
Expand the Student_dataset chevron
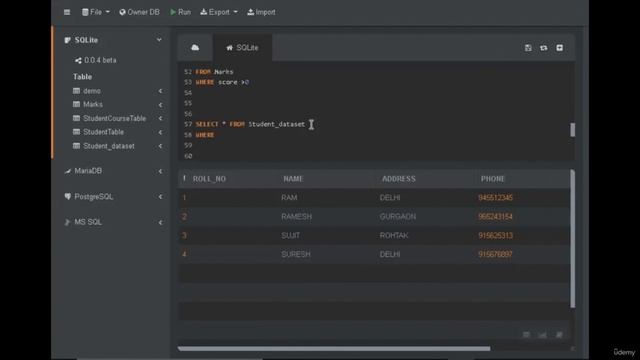click(x=160, y=146)
